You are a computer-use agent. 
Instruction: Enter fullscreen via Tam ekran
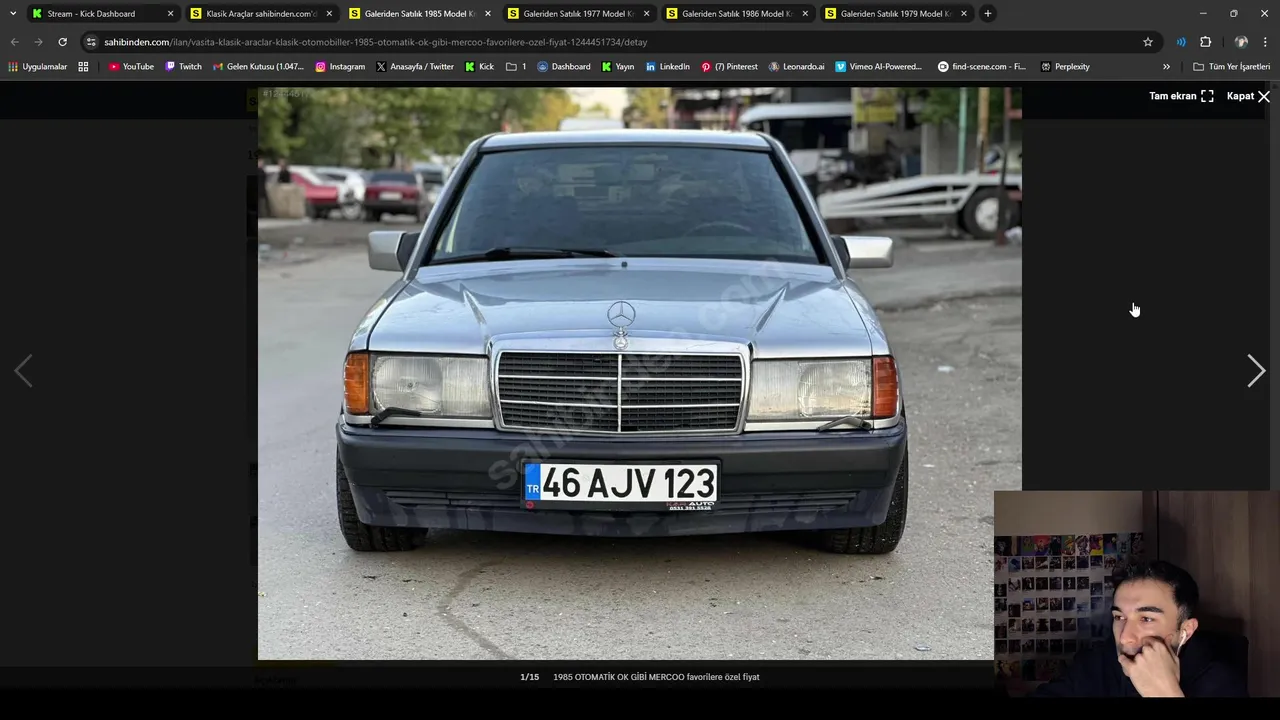click(1181, 96)
